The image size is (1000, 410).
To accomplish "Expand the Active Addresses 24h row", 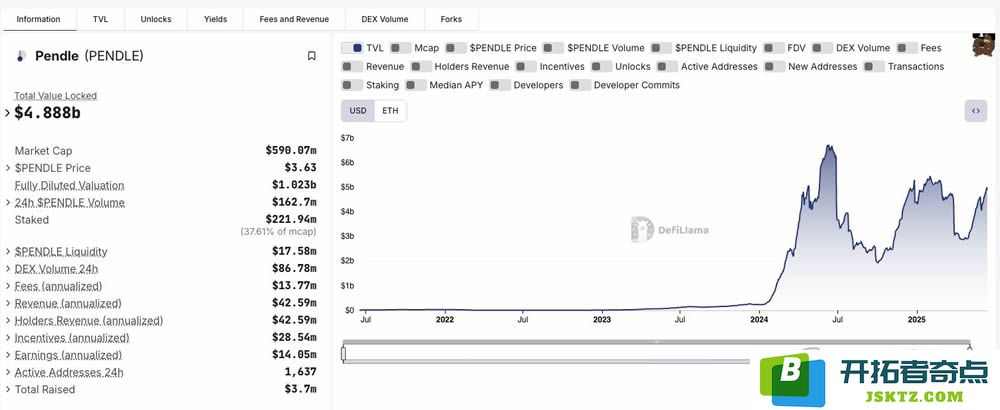I will [x=8, y=372].
